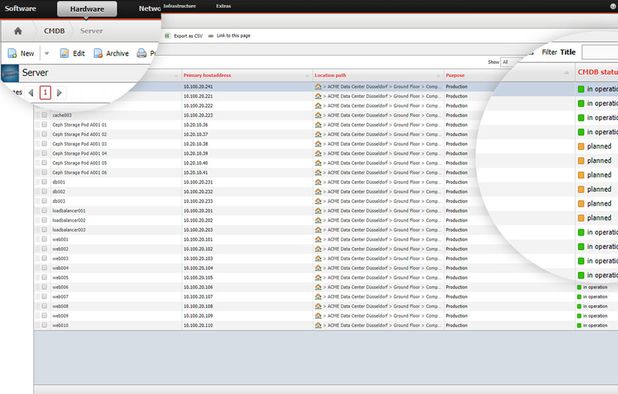Image resolution: width=618 pixels, height=394 pixels.
Task: Open the Network menu
Action: pyautogui.click(x=149, y=8)
